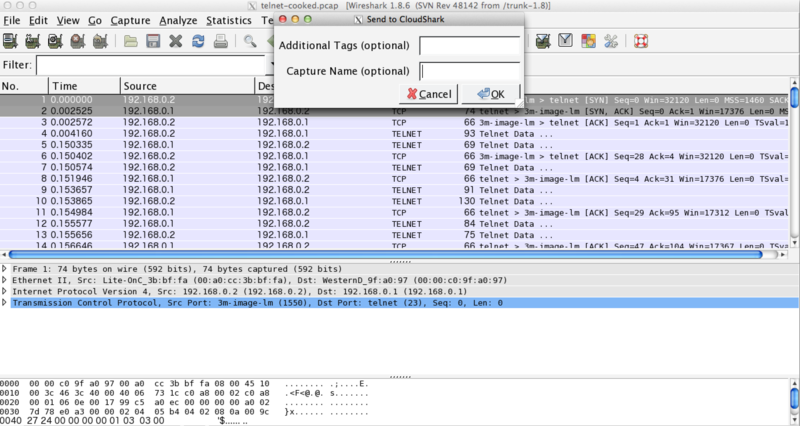Click packet list vertical scrollbar

point(794,98)
